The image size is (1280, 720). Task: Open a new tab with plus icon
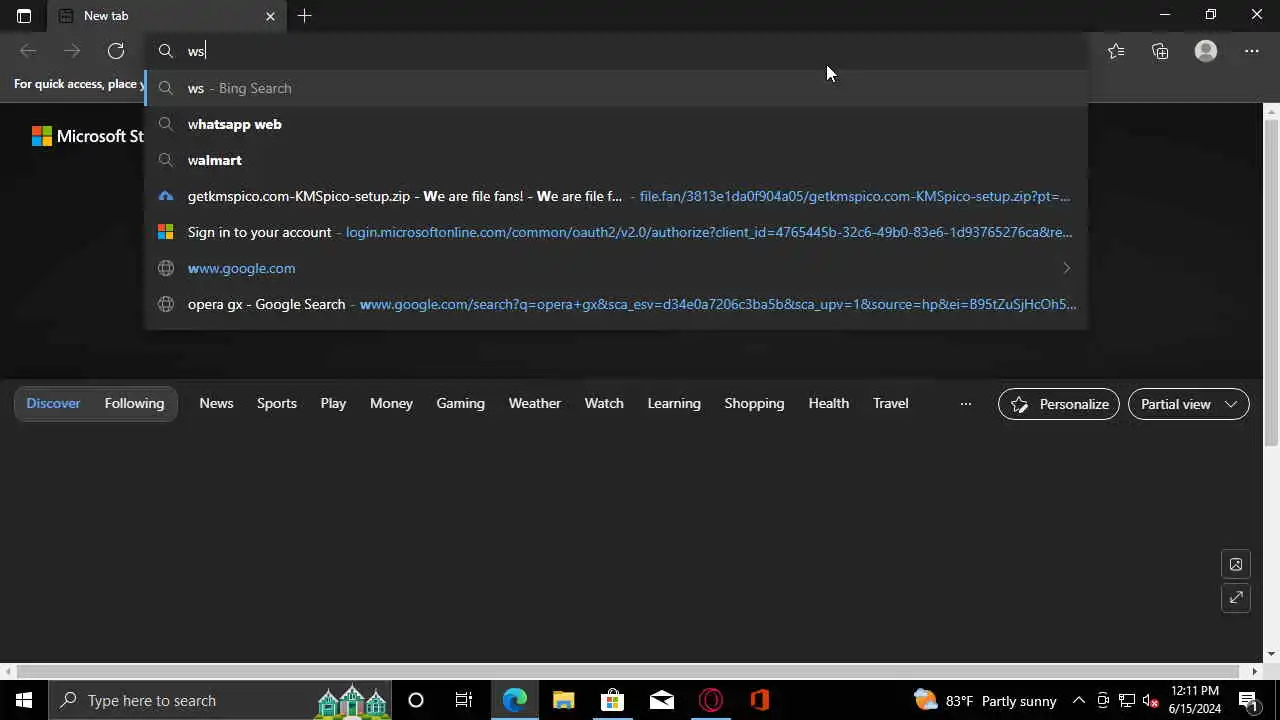[x=305, y=16]
